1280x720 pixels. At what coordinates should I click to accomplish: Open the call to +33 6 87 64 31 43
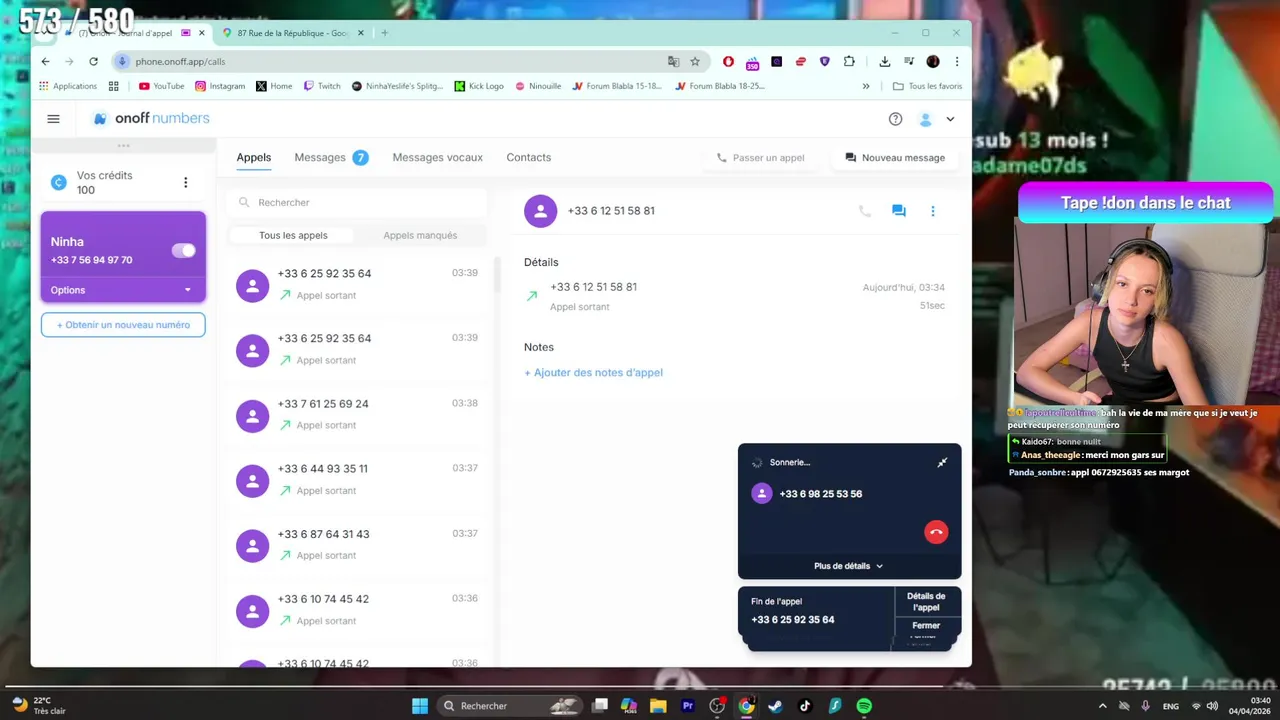point(357,545)
